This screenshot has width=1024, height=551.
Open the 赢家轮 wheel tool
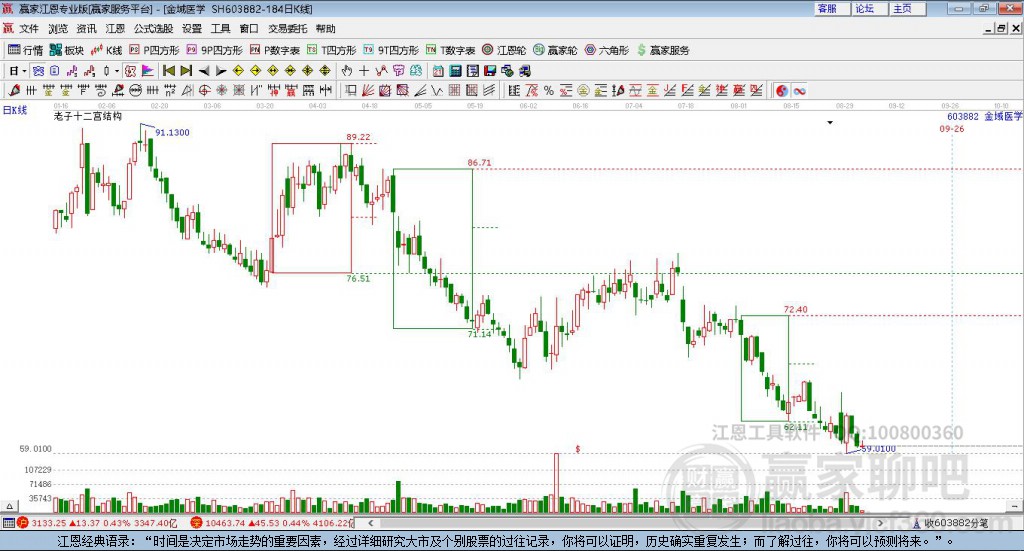coord(555,50)
